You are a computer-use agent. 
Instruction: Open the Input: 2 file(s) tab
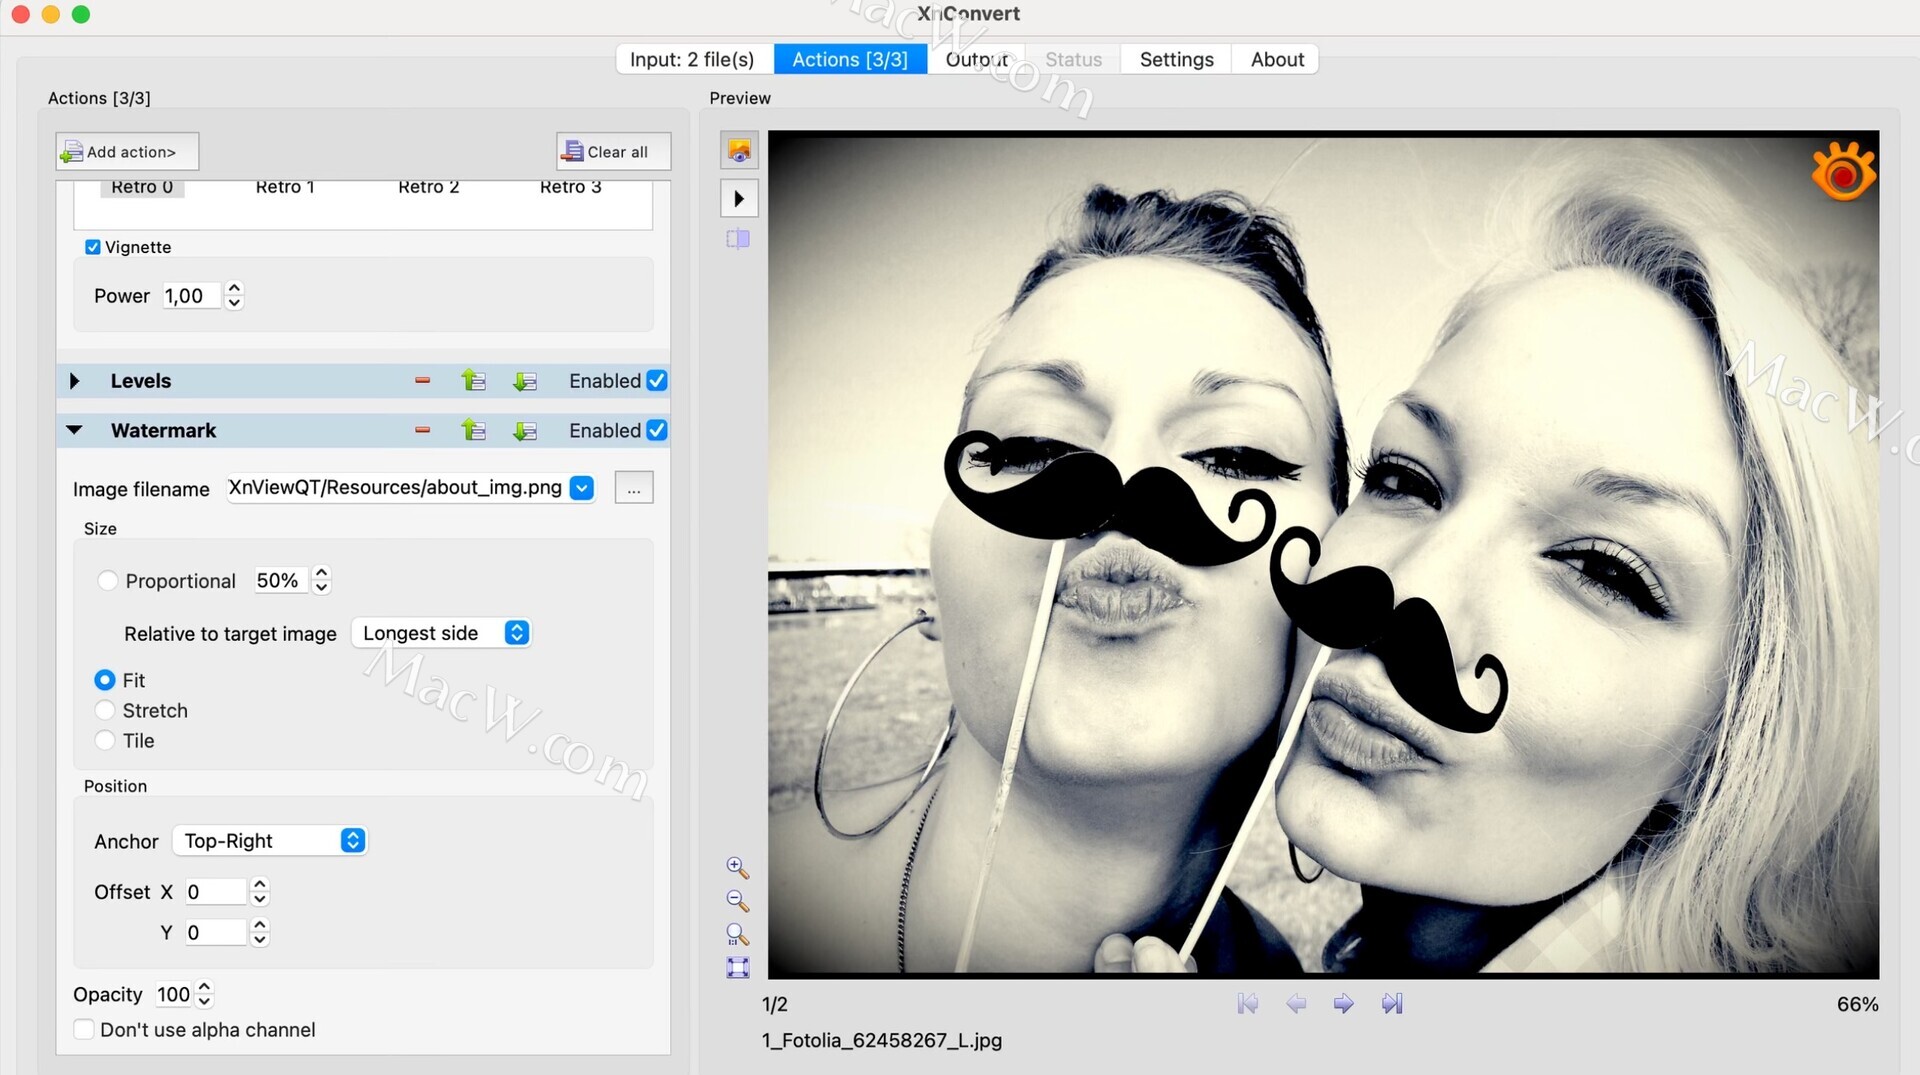pyautogui.click(x=692, y=59)
